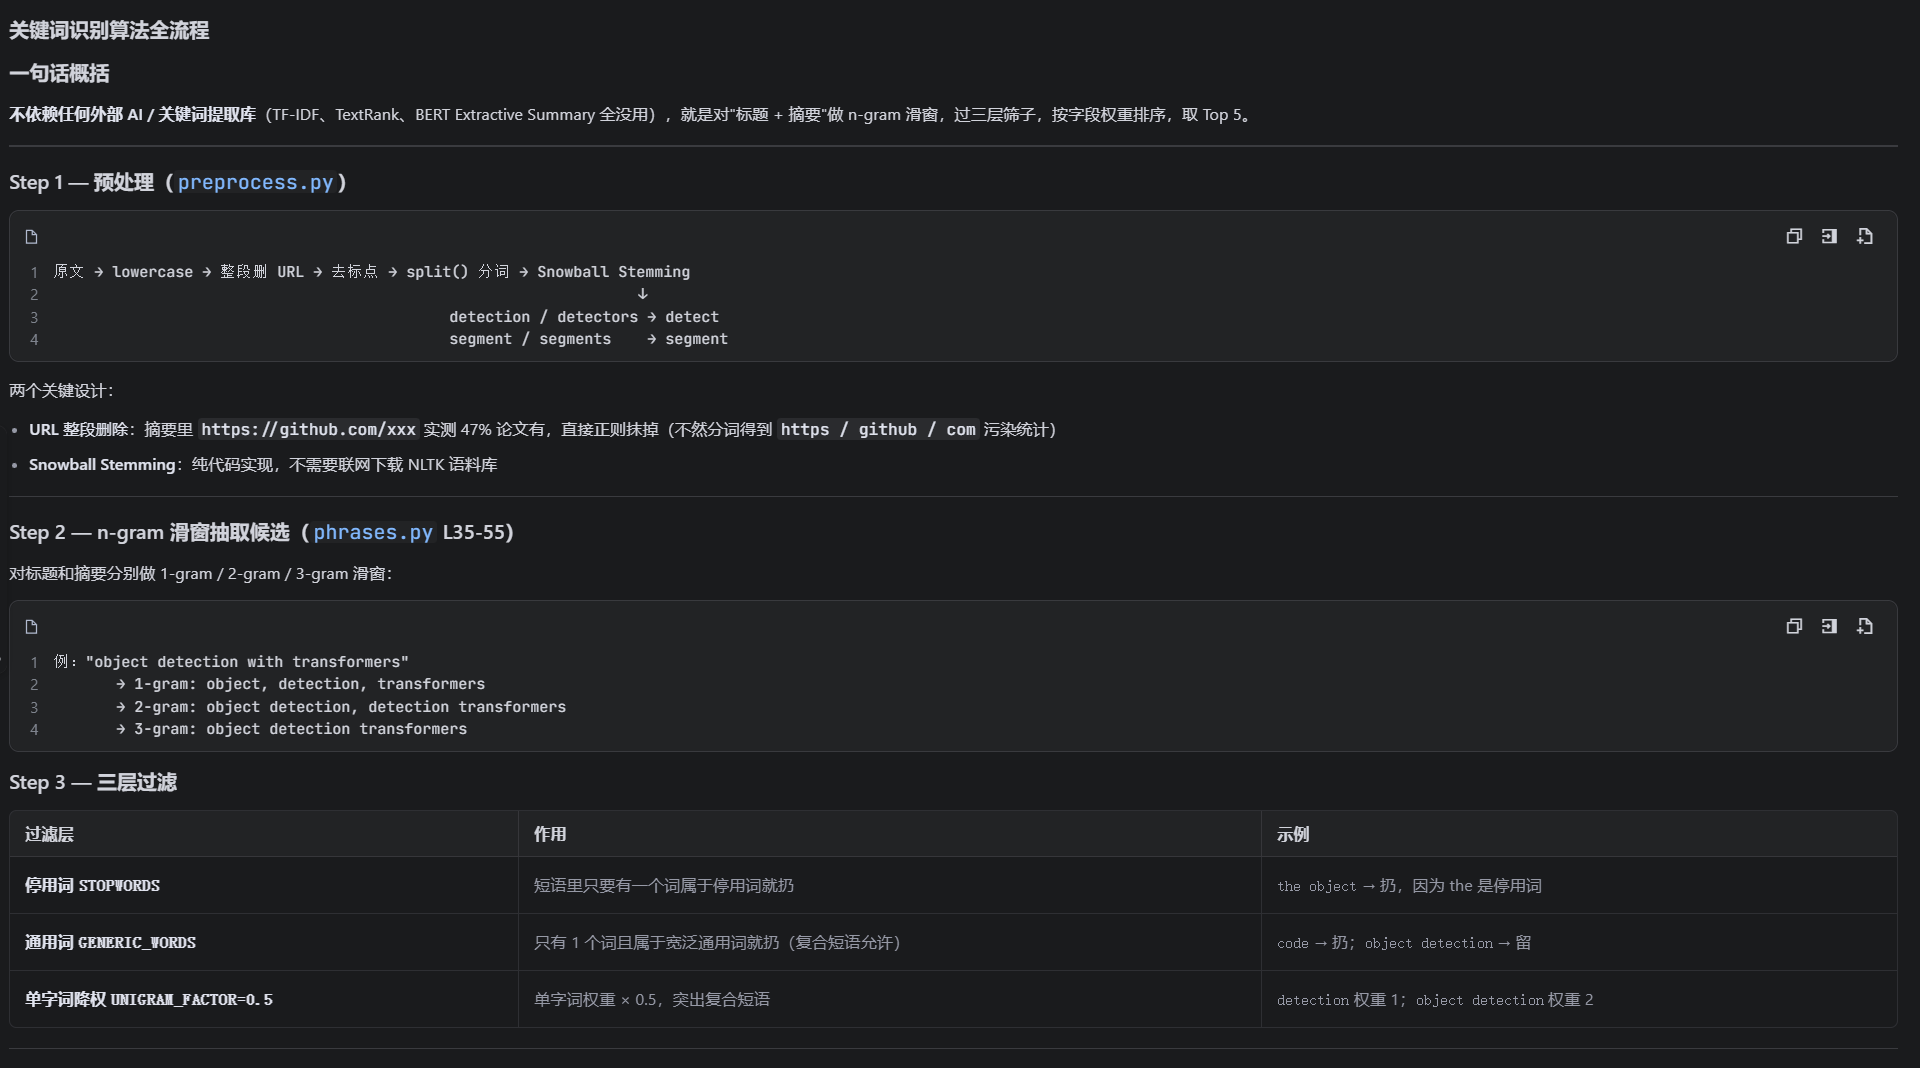
Task: Create new file from n-gram example block
Action: (1865, 627)
